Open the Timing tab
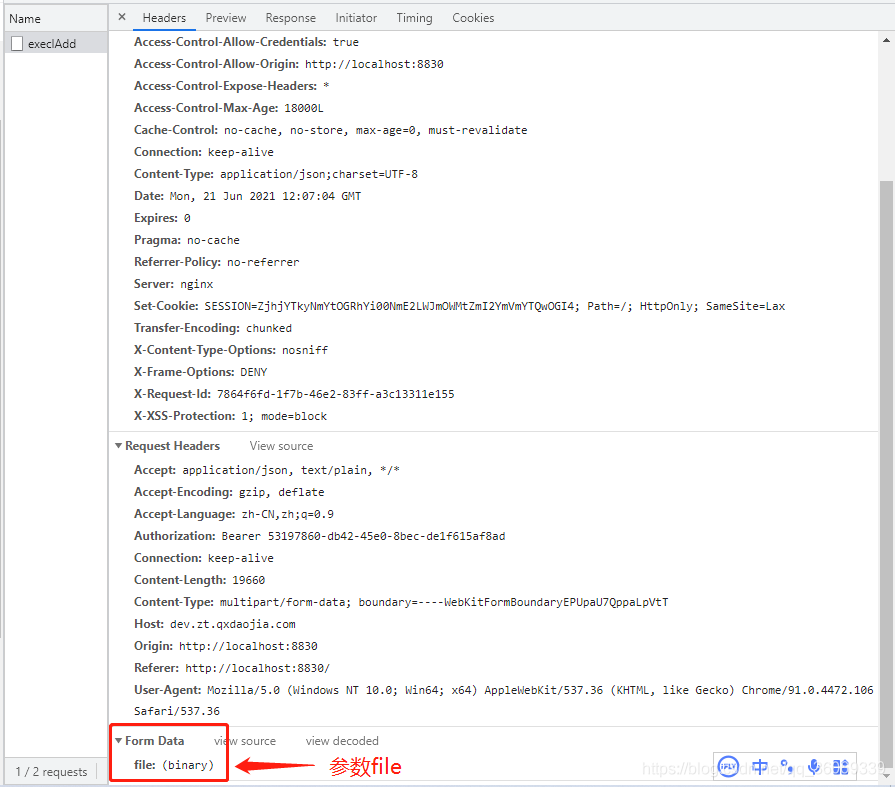 [414, 17]
